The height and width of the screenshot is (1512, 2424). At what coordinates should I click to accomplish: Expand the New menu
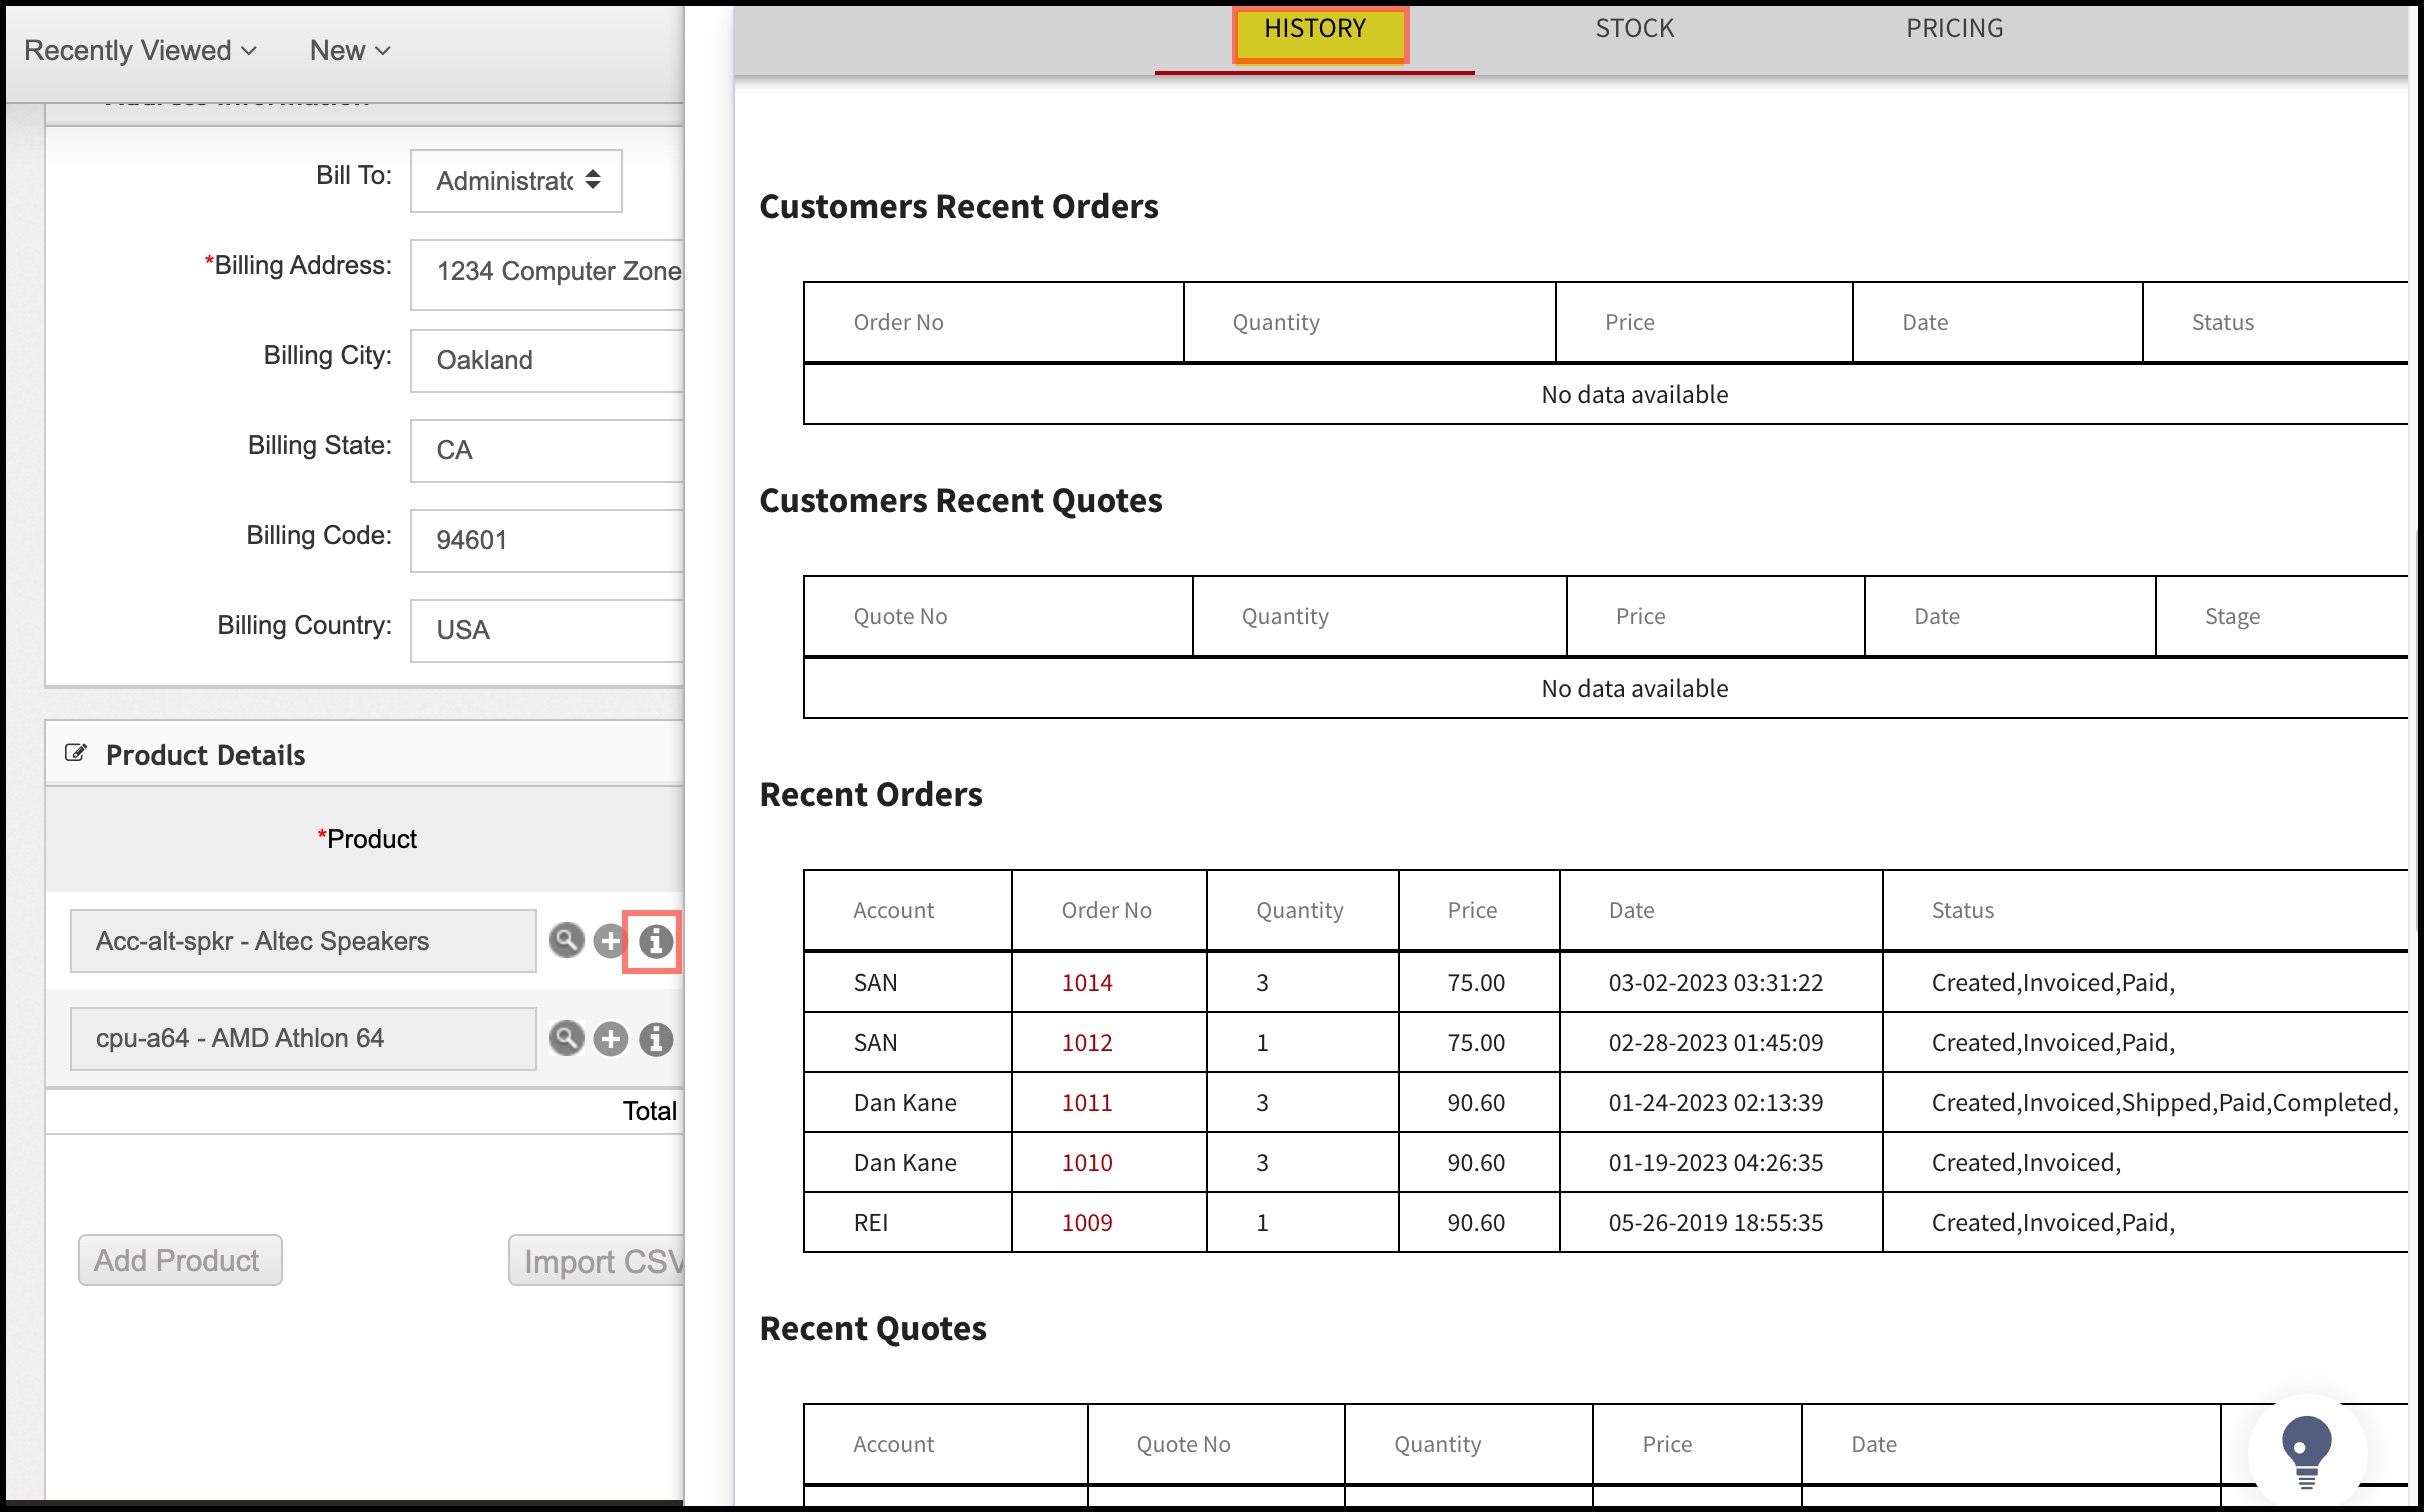coord(349,50)
